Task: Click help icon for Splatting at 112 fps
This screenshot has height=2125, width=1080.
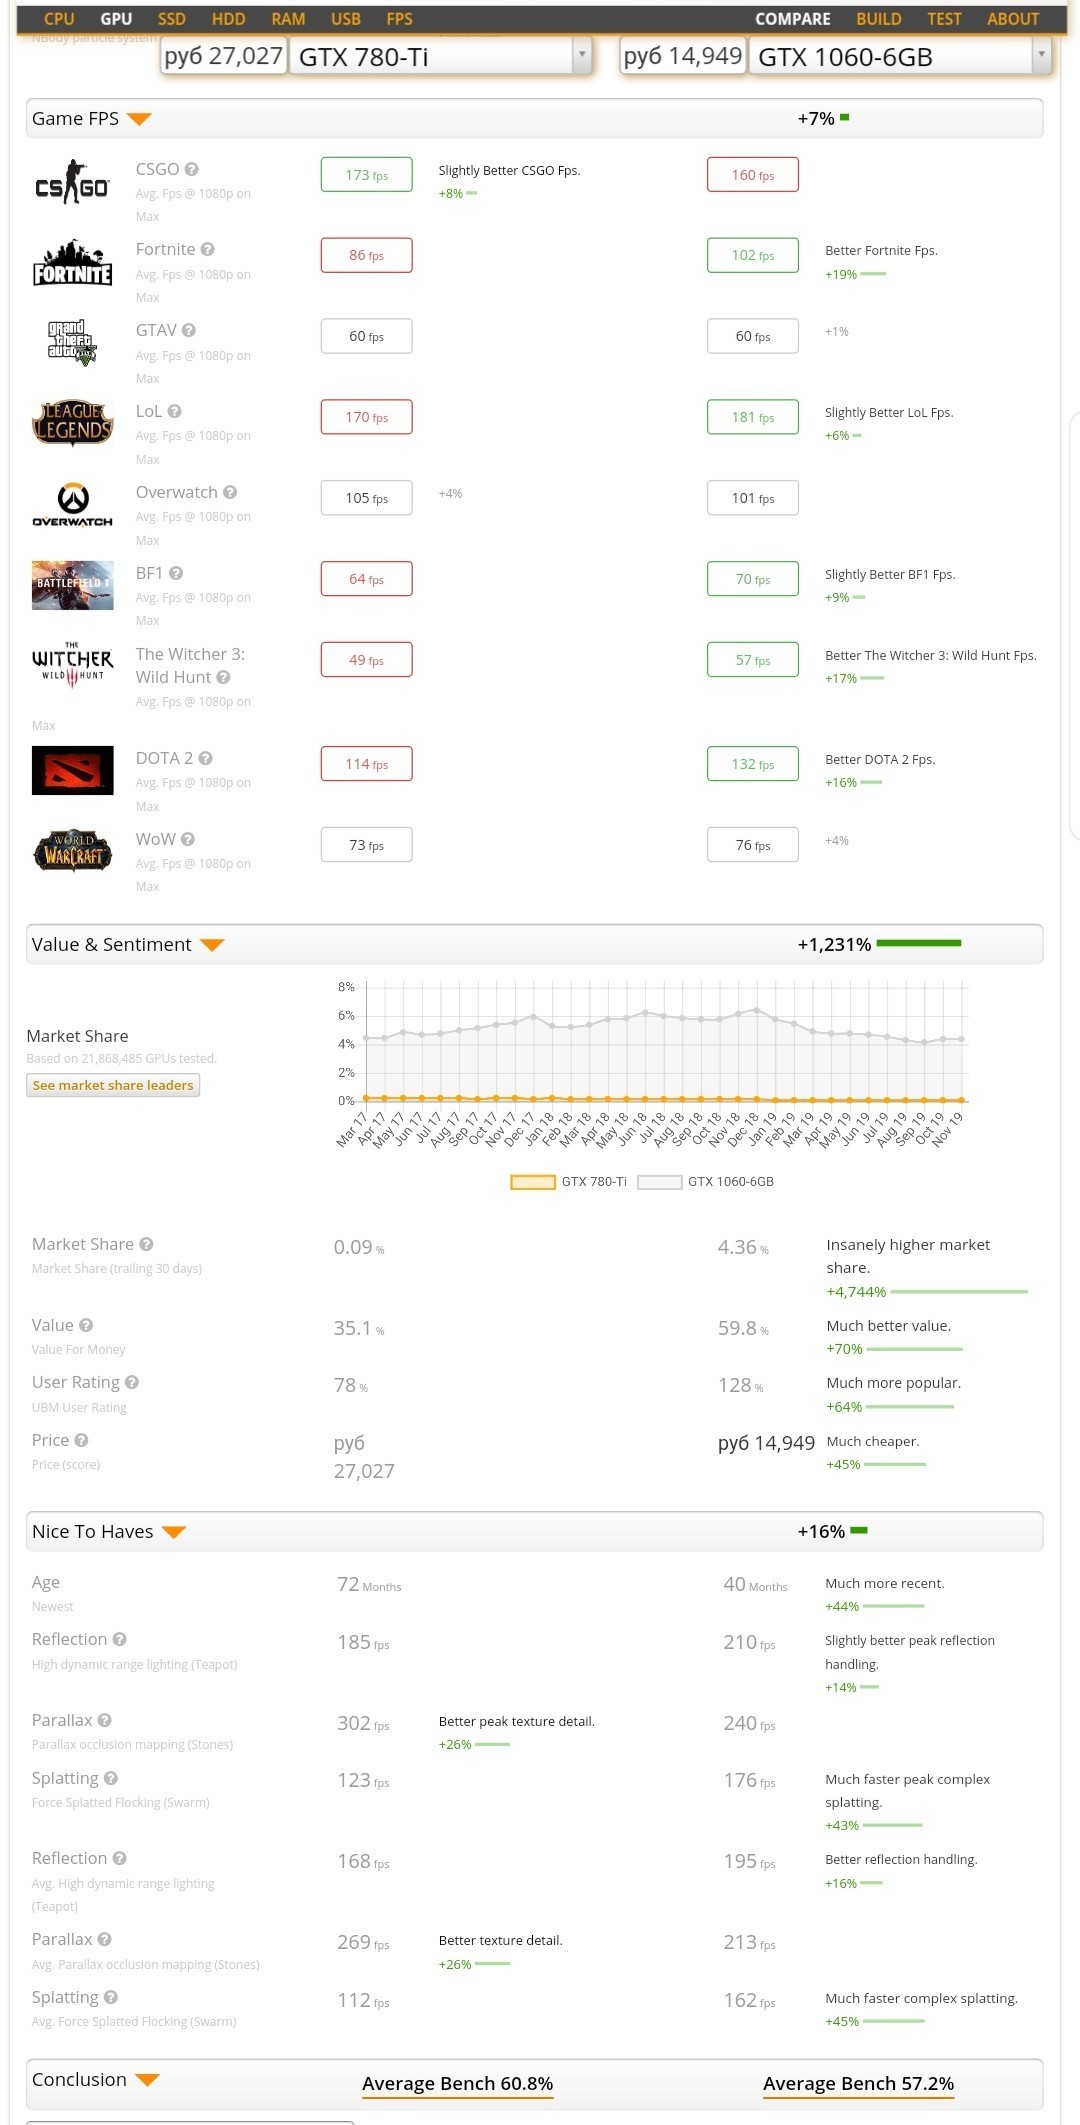Action: coord(111,1997)
